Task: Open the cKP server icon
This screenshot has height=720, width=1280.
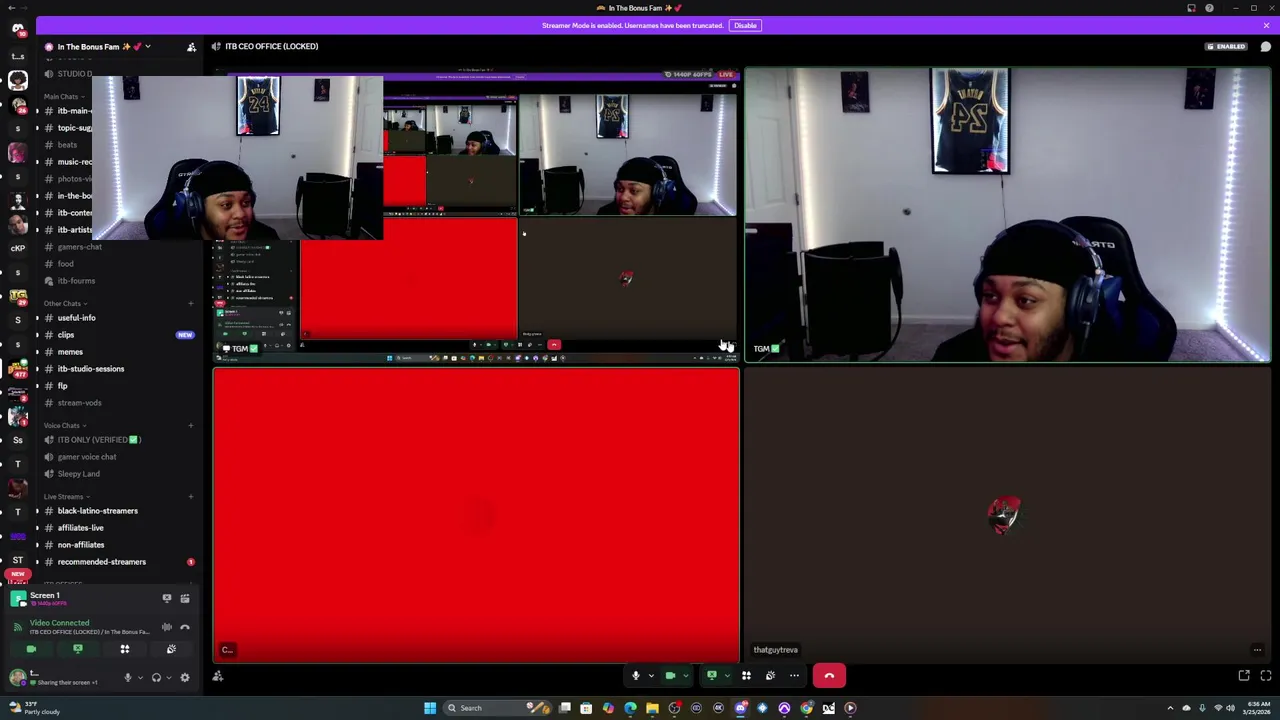Action: click(17, 248)
